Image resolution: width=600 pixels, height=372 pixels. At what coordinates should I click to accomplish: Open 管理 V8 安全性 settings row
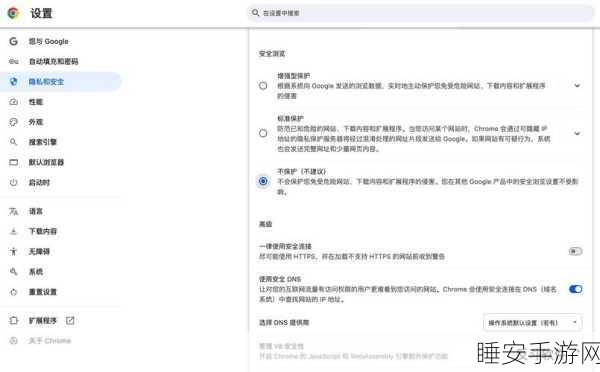(420, 351)
